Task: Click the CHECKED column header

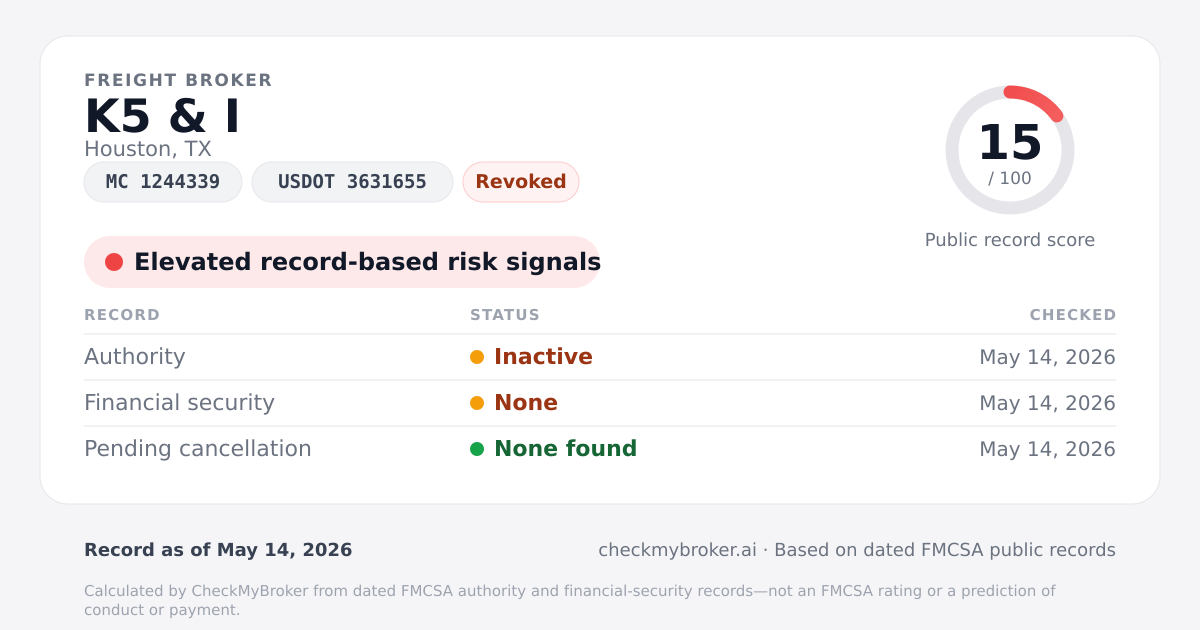Action: 1073,315
